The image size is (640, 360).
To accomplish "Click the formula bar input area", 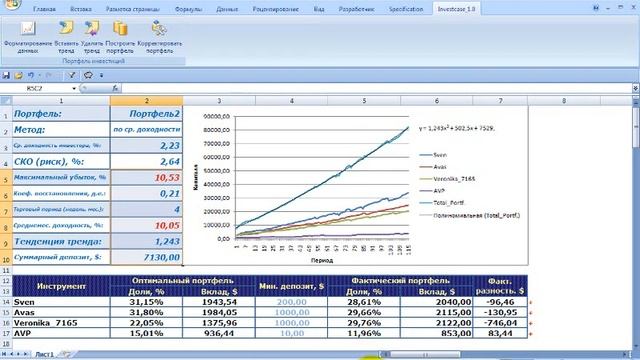I will pos(376,88).
